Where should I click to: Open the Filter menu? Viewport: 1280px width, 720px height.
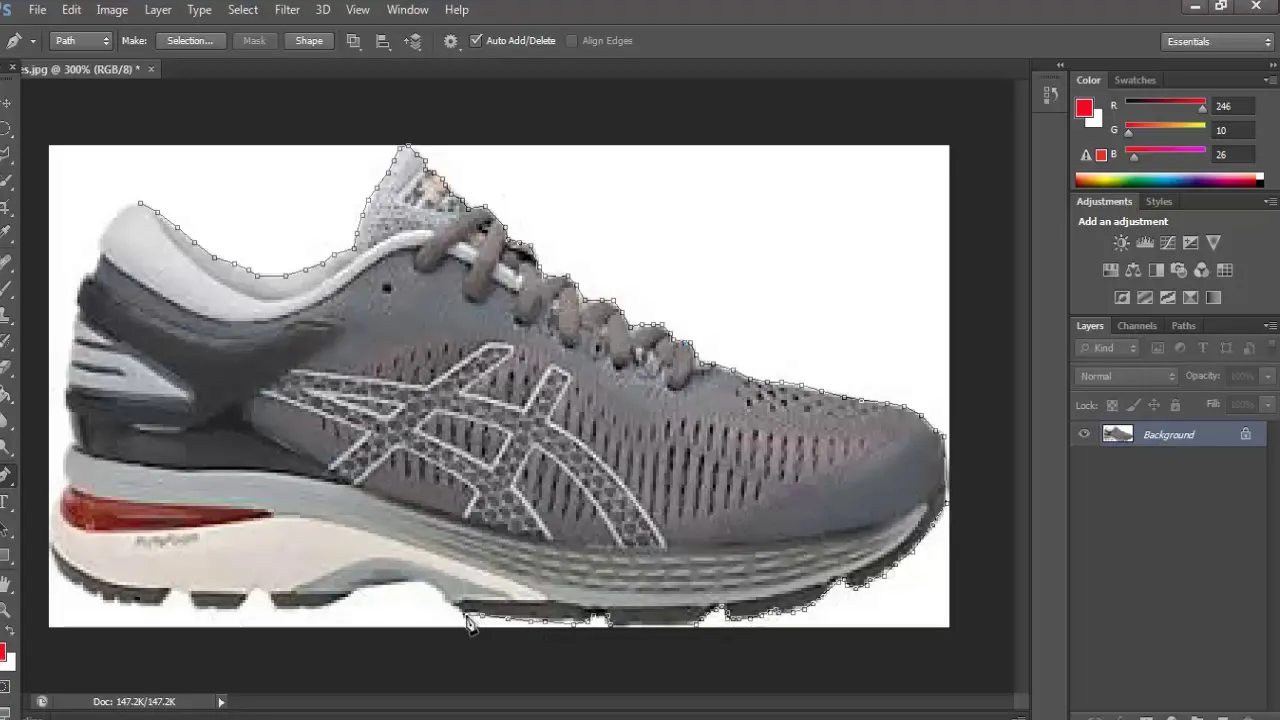pos(287,10)
